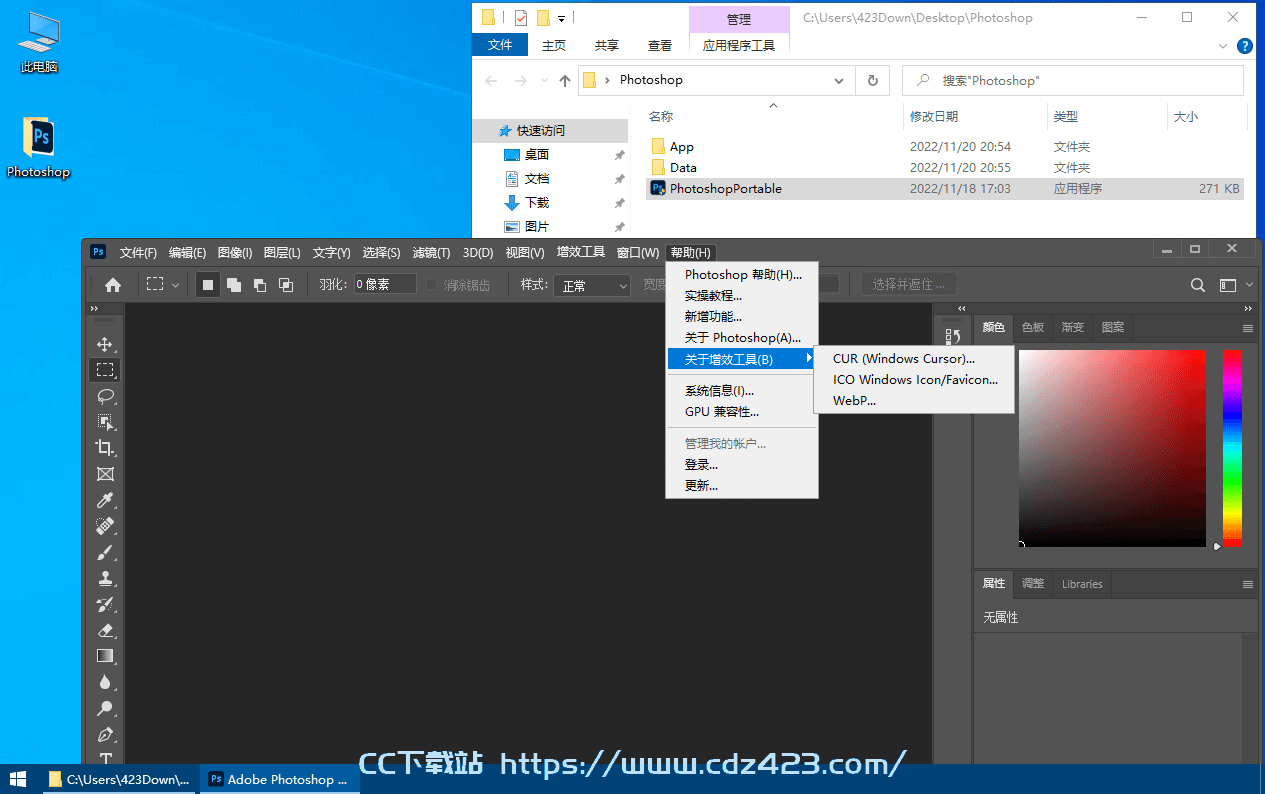The image size is (1265, 794).
Task: Select the PhotoshopPortable file in Explorer
Action: point(945,188)
